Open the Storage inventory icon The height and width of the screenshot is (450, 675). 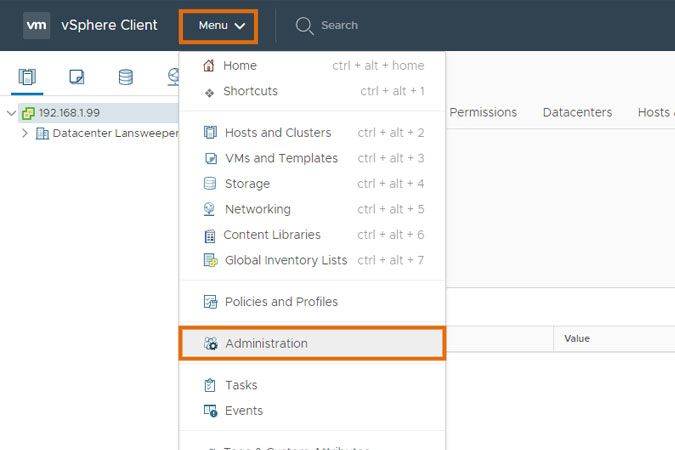click(125, 77)
